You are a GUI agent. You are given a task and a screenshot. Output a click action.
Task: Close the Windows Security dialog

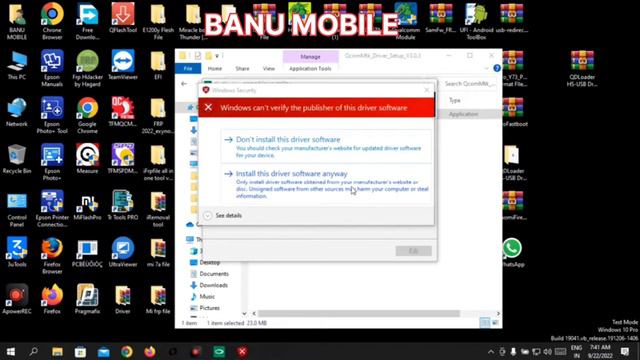point(427,90)
